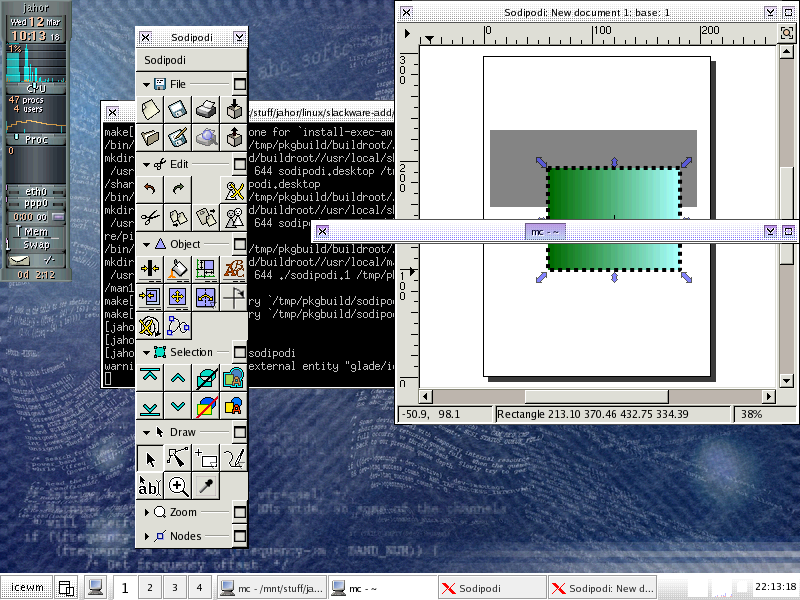The height and width of the screenshot is (600, 800).
Task: Toggle the square box beside Zoom section
Action: (239, 512)
